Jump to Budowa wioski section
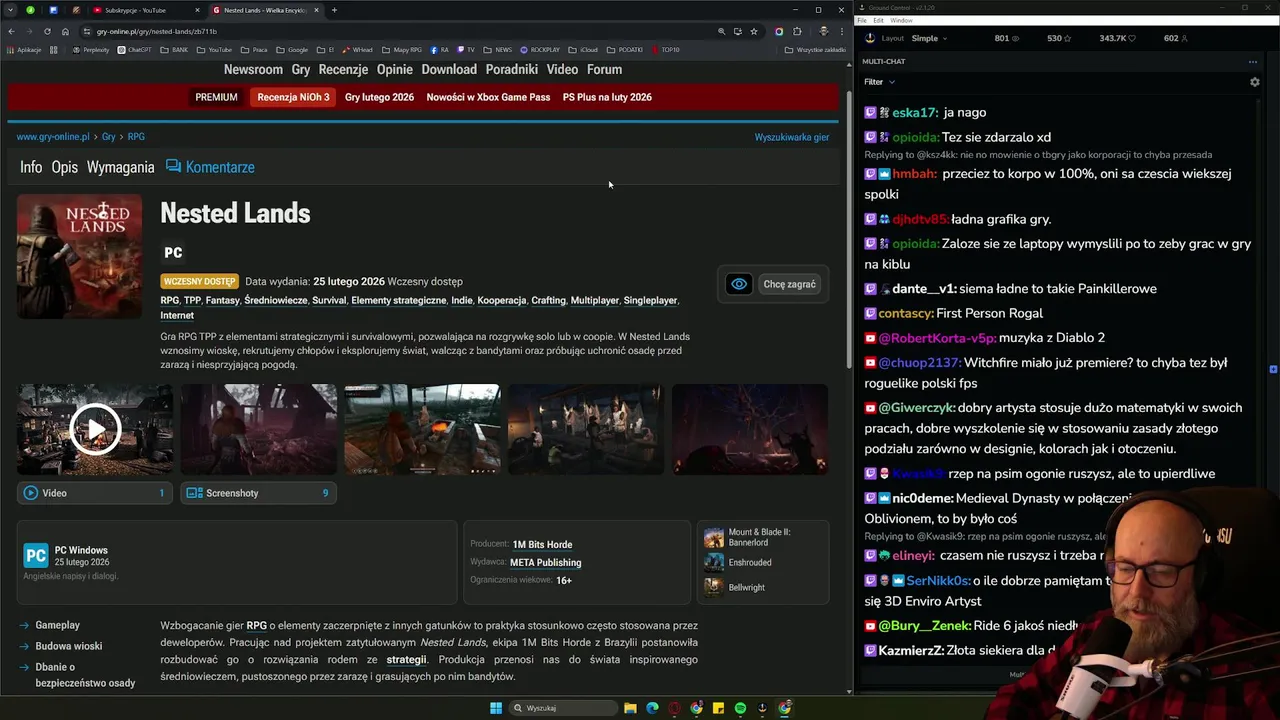The image size is (1280, 720). tap(68, 646)
